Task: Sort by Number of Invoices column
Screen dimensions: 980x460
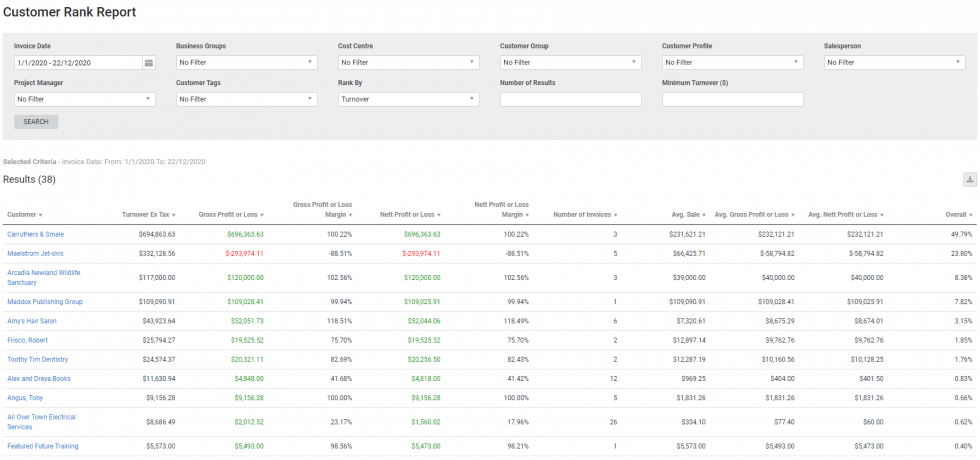Action: click(584, 215)
